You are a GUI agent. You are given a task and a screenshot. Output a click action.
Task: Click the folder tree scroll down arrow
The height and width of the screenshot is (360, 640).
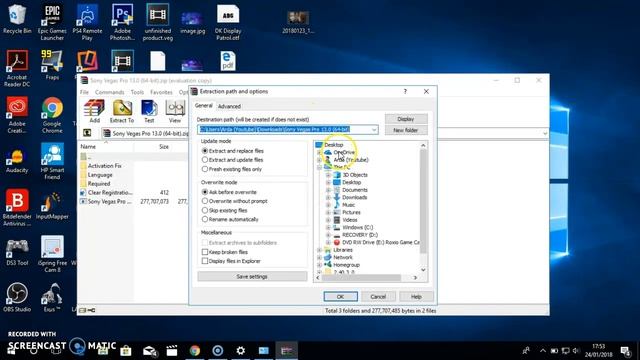423,270
